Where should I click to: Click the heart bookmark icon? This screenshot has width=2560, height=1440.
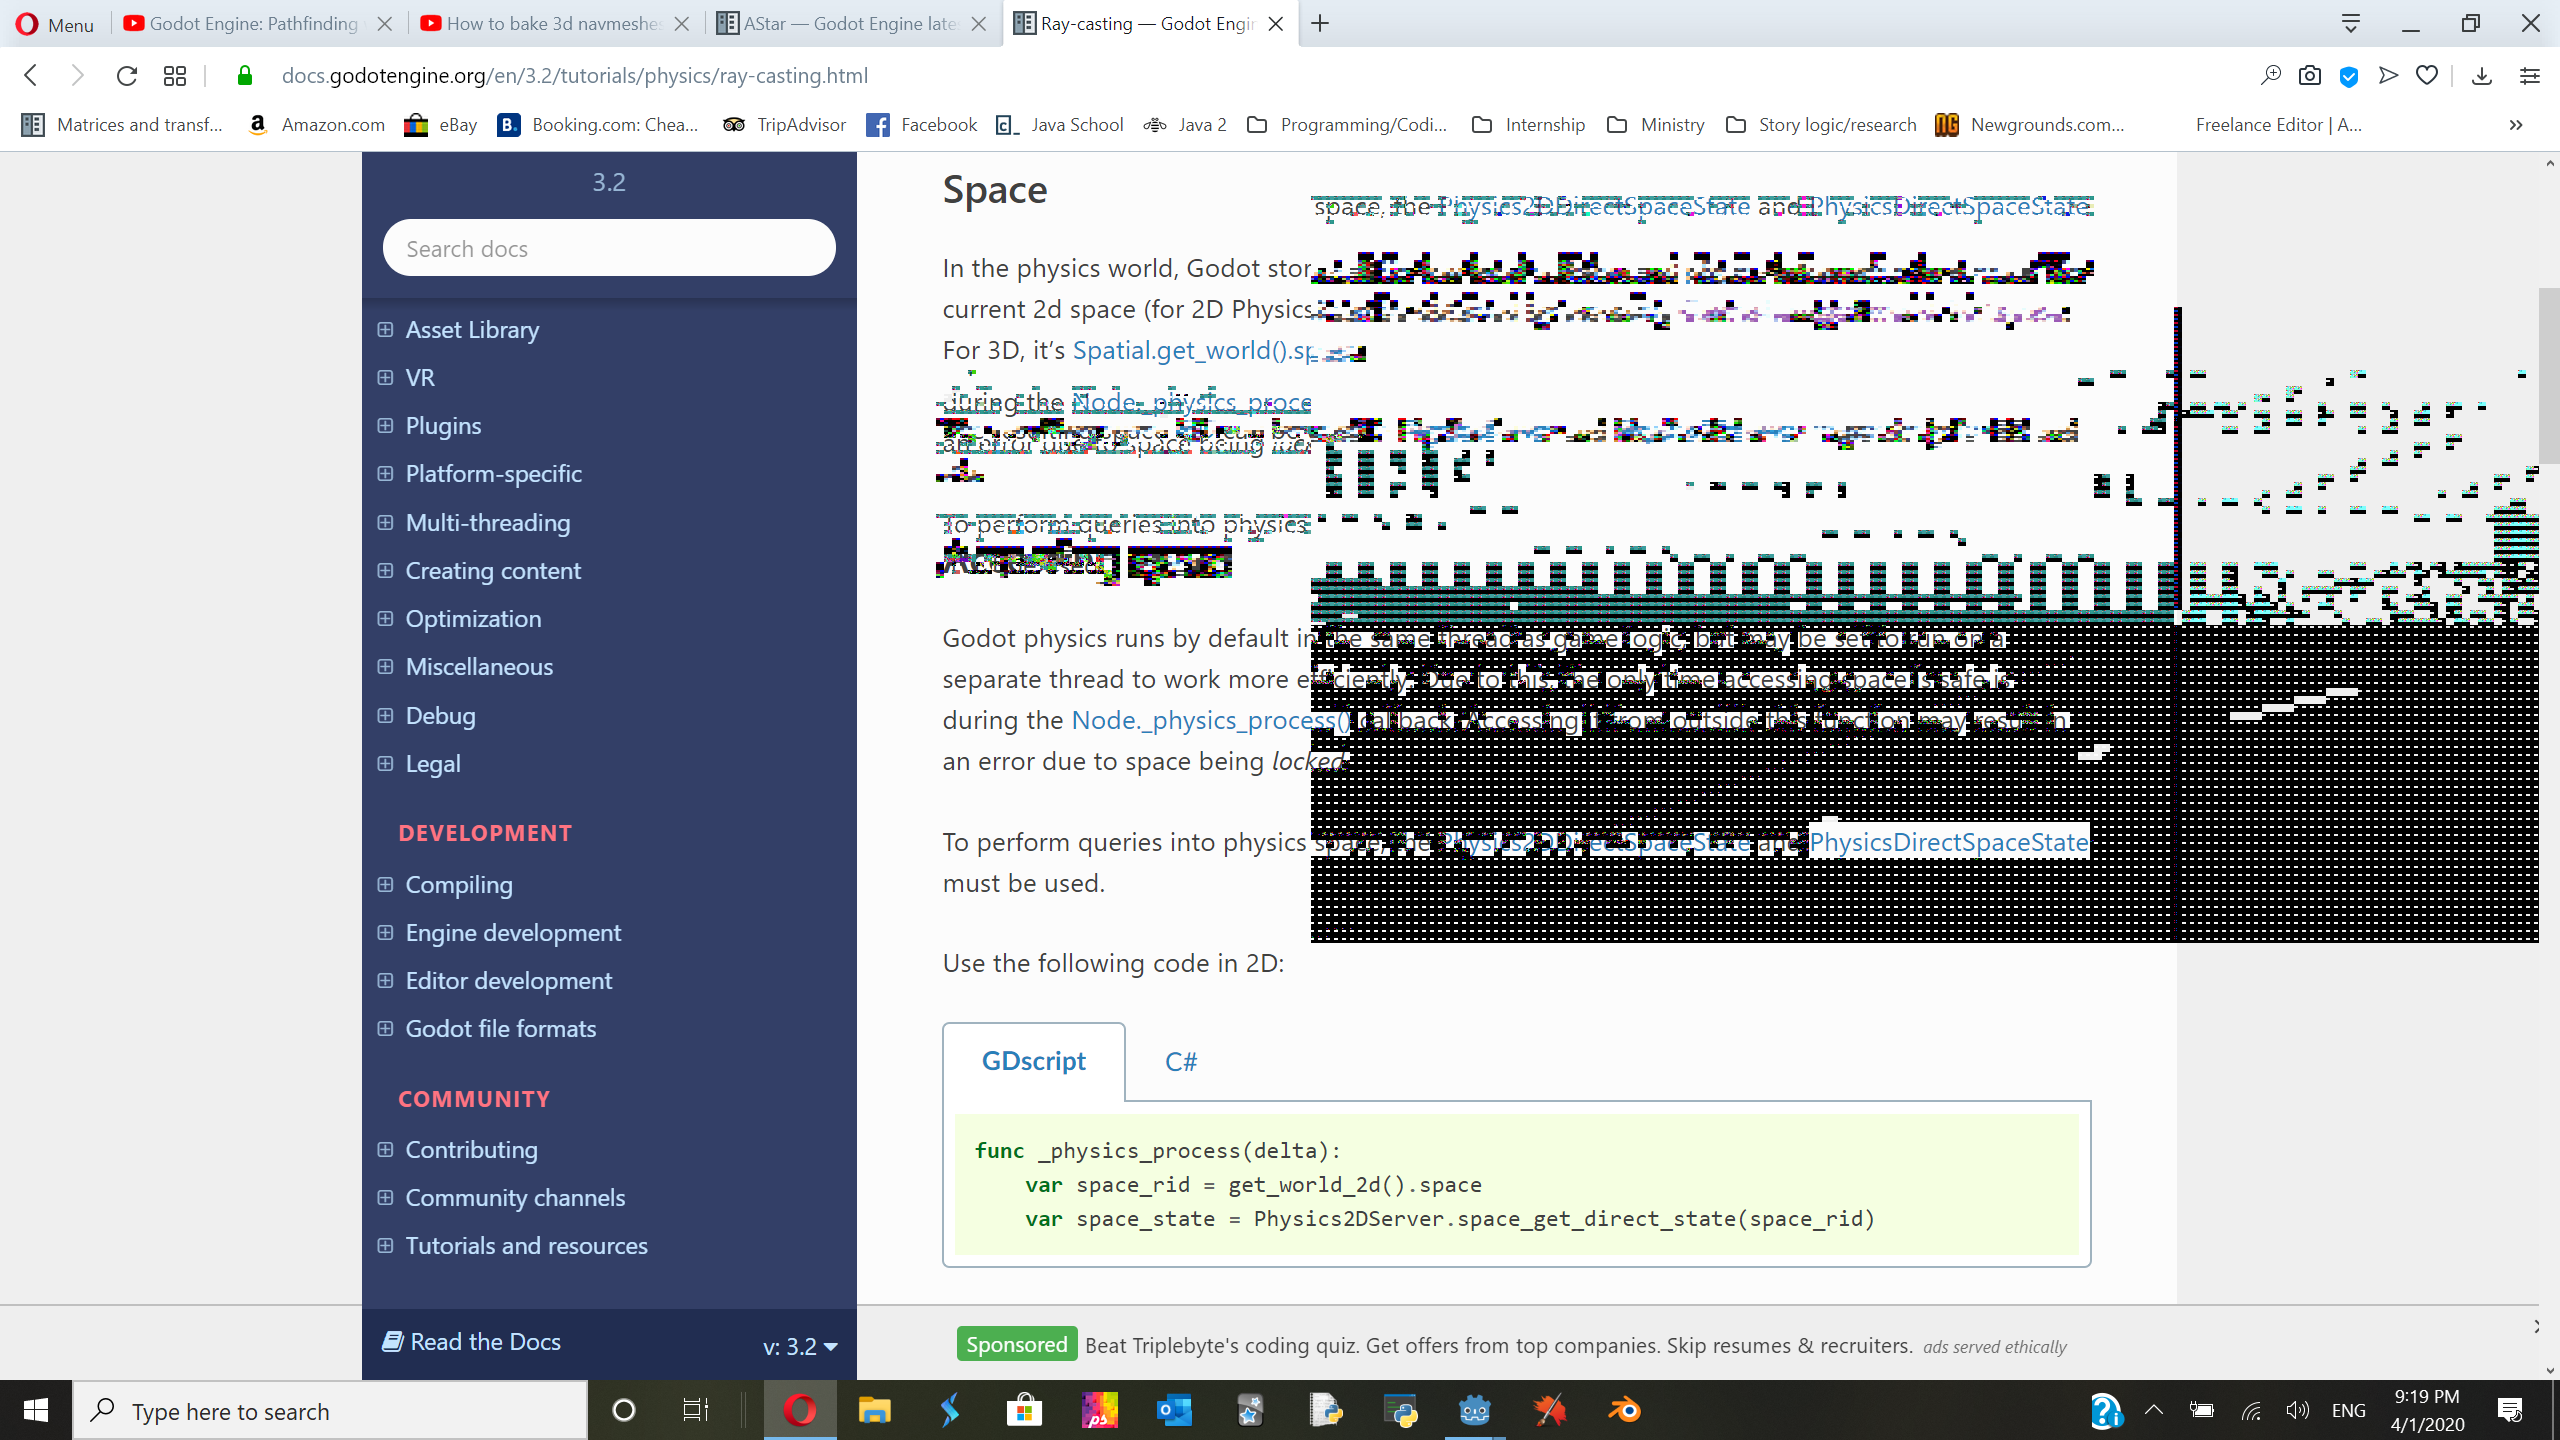pos(2427,76)
